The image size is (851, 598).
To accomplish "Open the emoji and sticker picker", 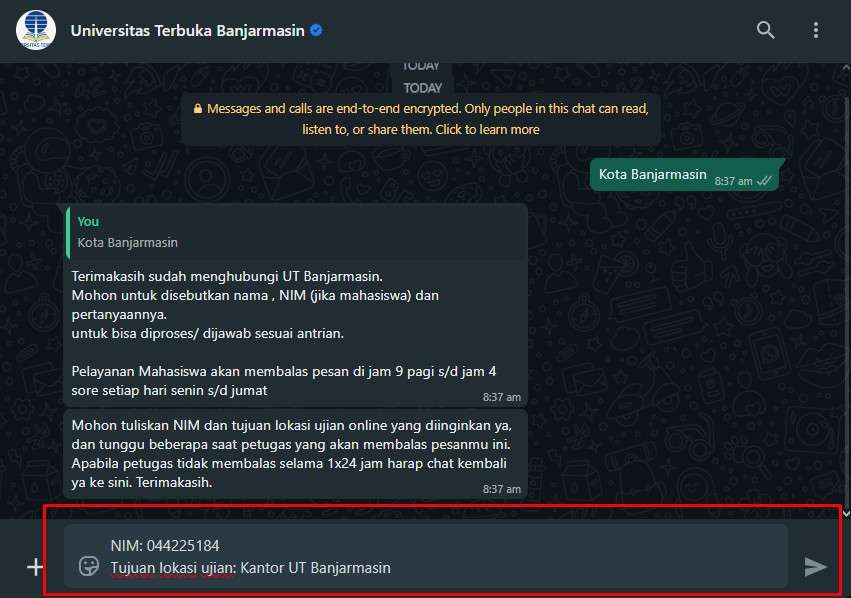I will point(89,566).
